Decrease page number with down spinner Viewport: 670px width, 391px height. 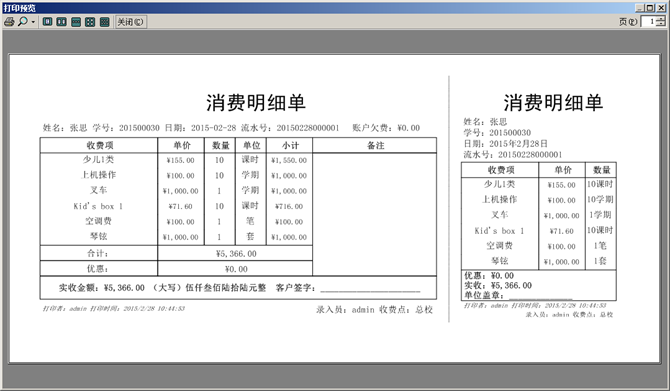tap(661, 24)
